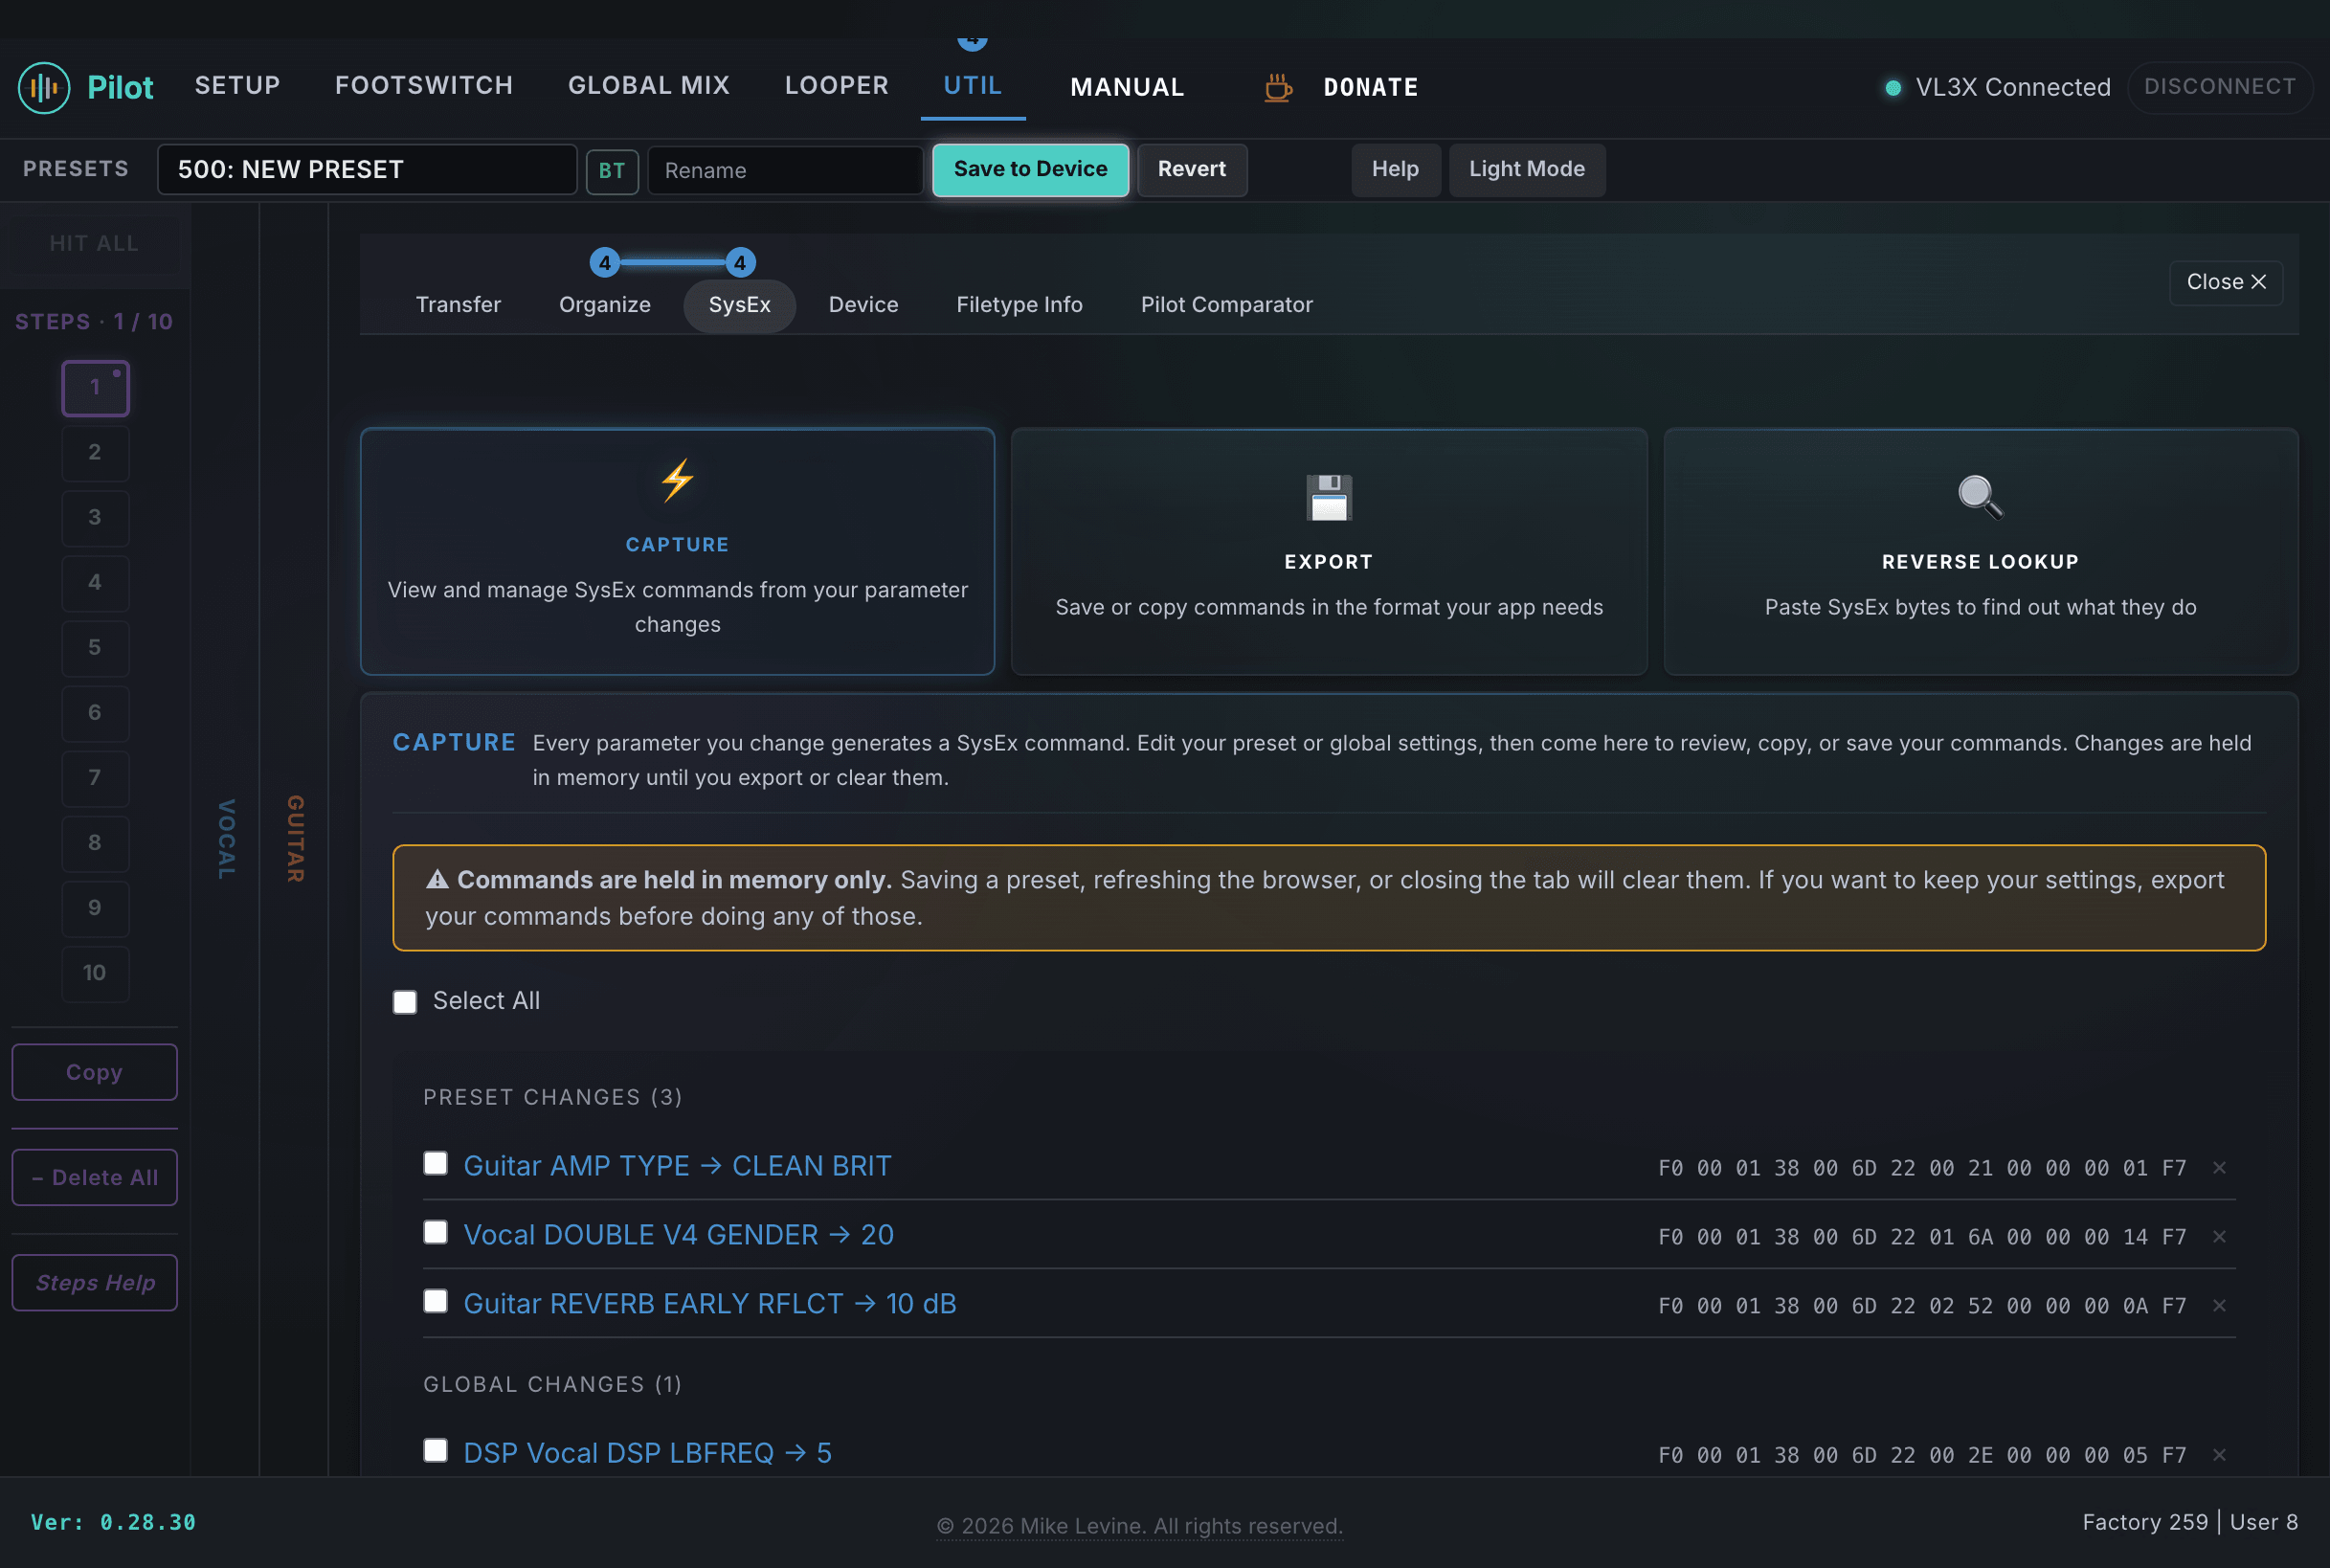Screen dimensions: 2330x1568
Task: Select step 1
Action: [95, 387]
